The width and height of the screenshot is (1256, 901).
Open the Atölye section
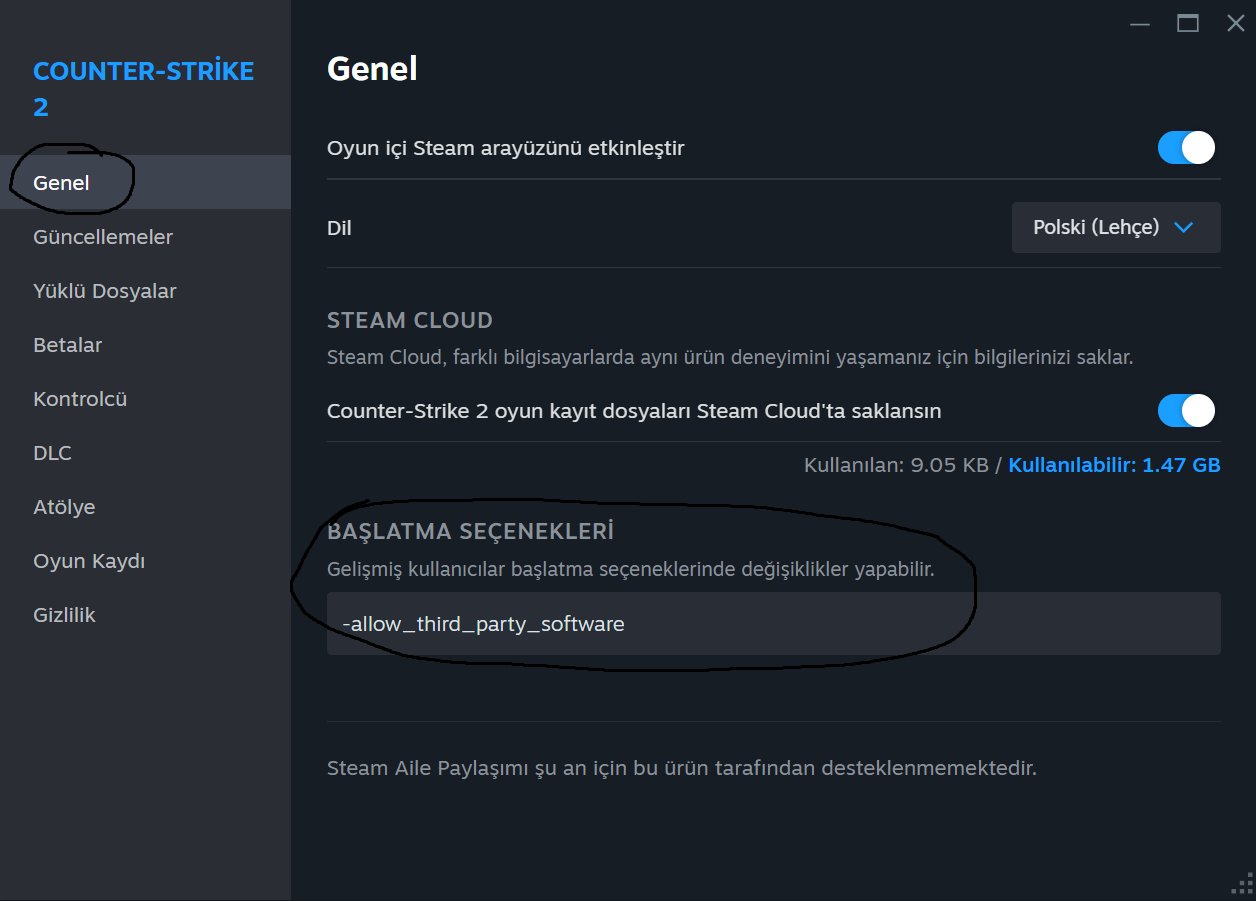[x=64, y=507]
